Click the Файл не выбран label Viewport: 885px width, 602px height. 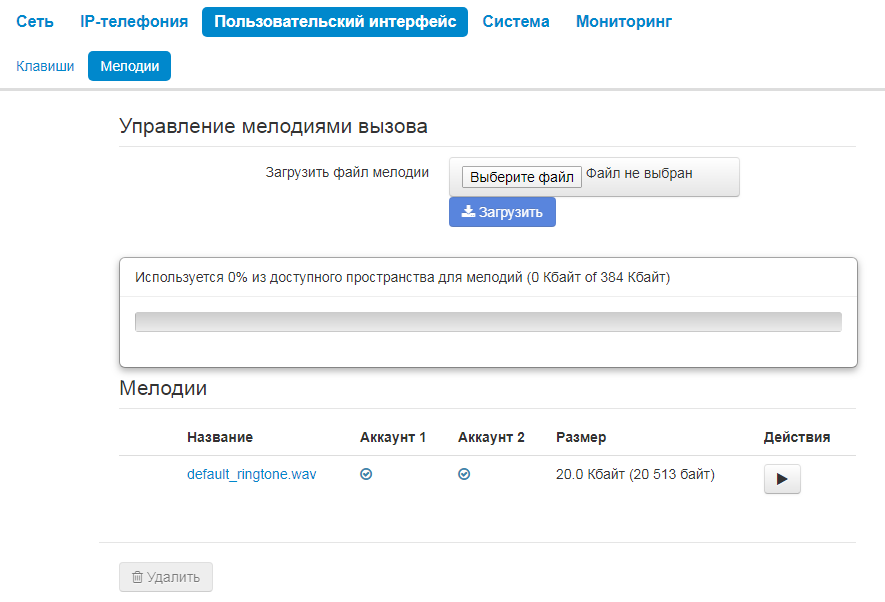pyautogui.click(x=639, y=174)
